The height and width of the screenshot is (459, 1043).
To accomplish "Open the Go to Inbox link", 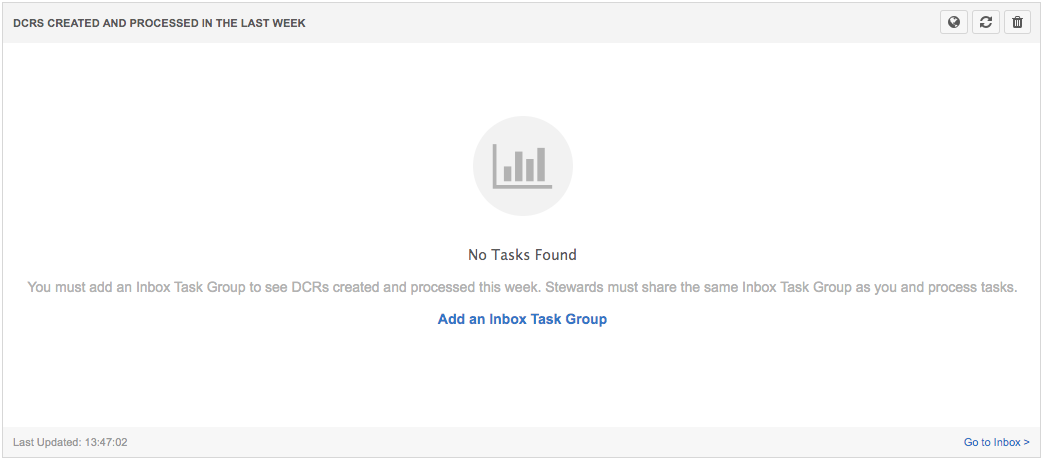I will pos(996,442).
